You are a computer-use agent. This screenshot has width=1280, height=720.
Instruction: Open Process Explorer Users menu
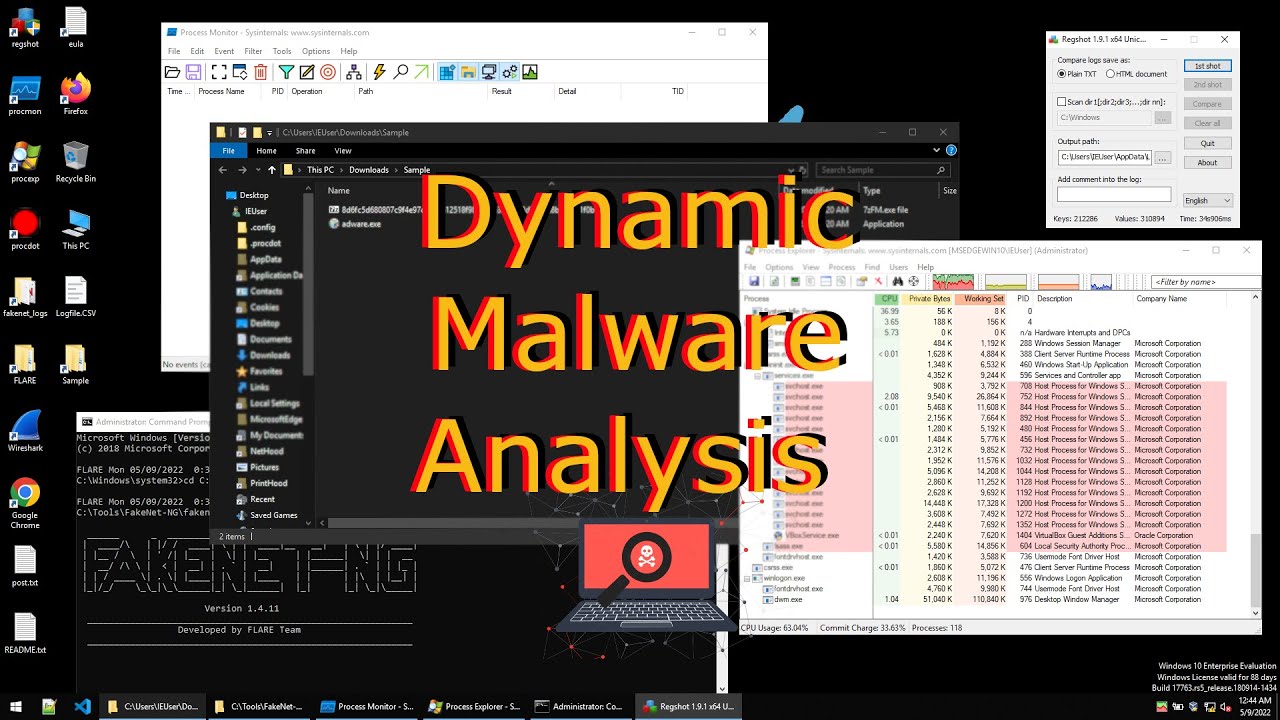click(x=898, y=267)
